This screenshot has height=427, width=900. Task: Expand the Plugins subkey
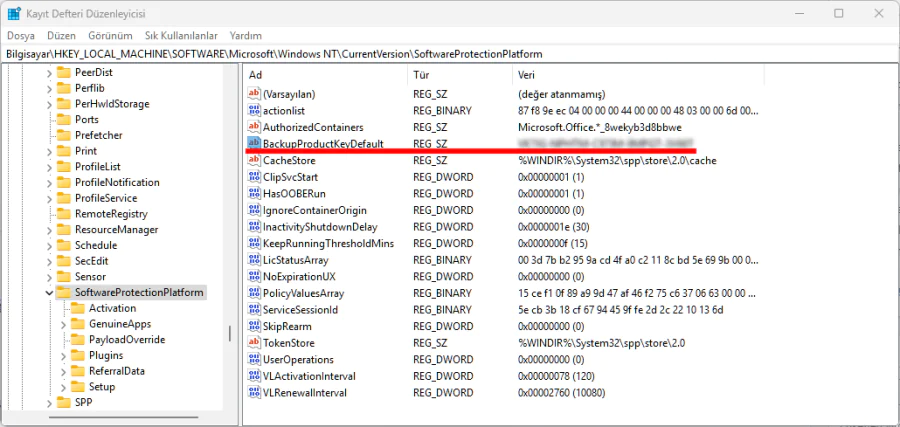(63, 356)
